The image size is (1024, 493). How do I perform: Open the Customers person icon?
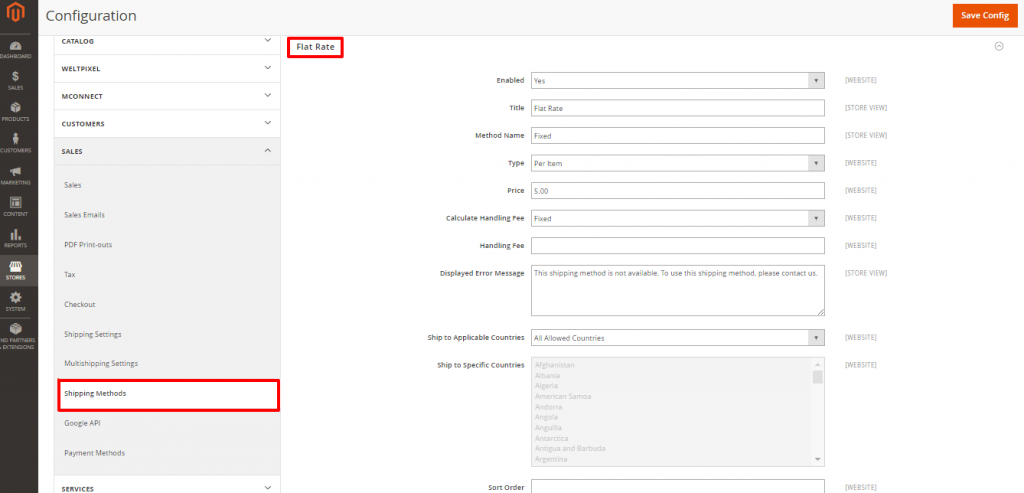point(17,142)
